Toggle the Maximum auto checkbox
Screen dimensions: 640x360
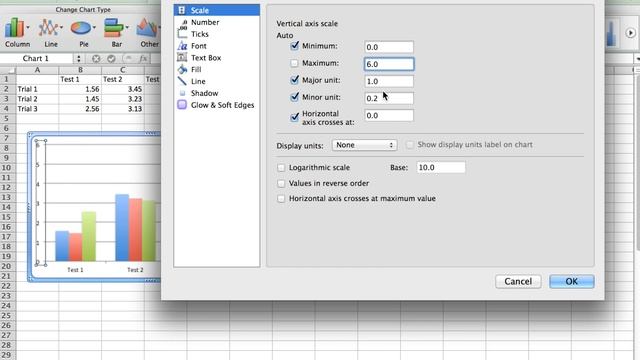coord(294,63)
